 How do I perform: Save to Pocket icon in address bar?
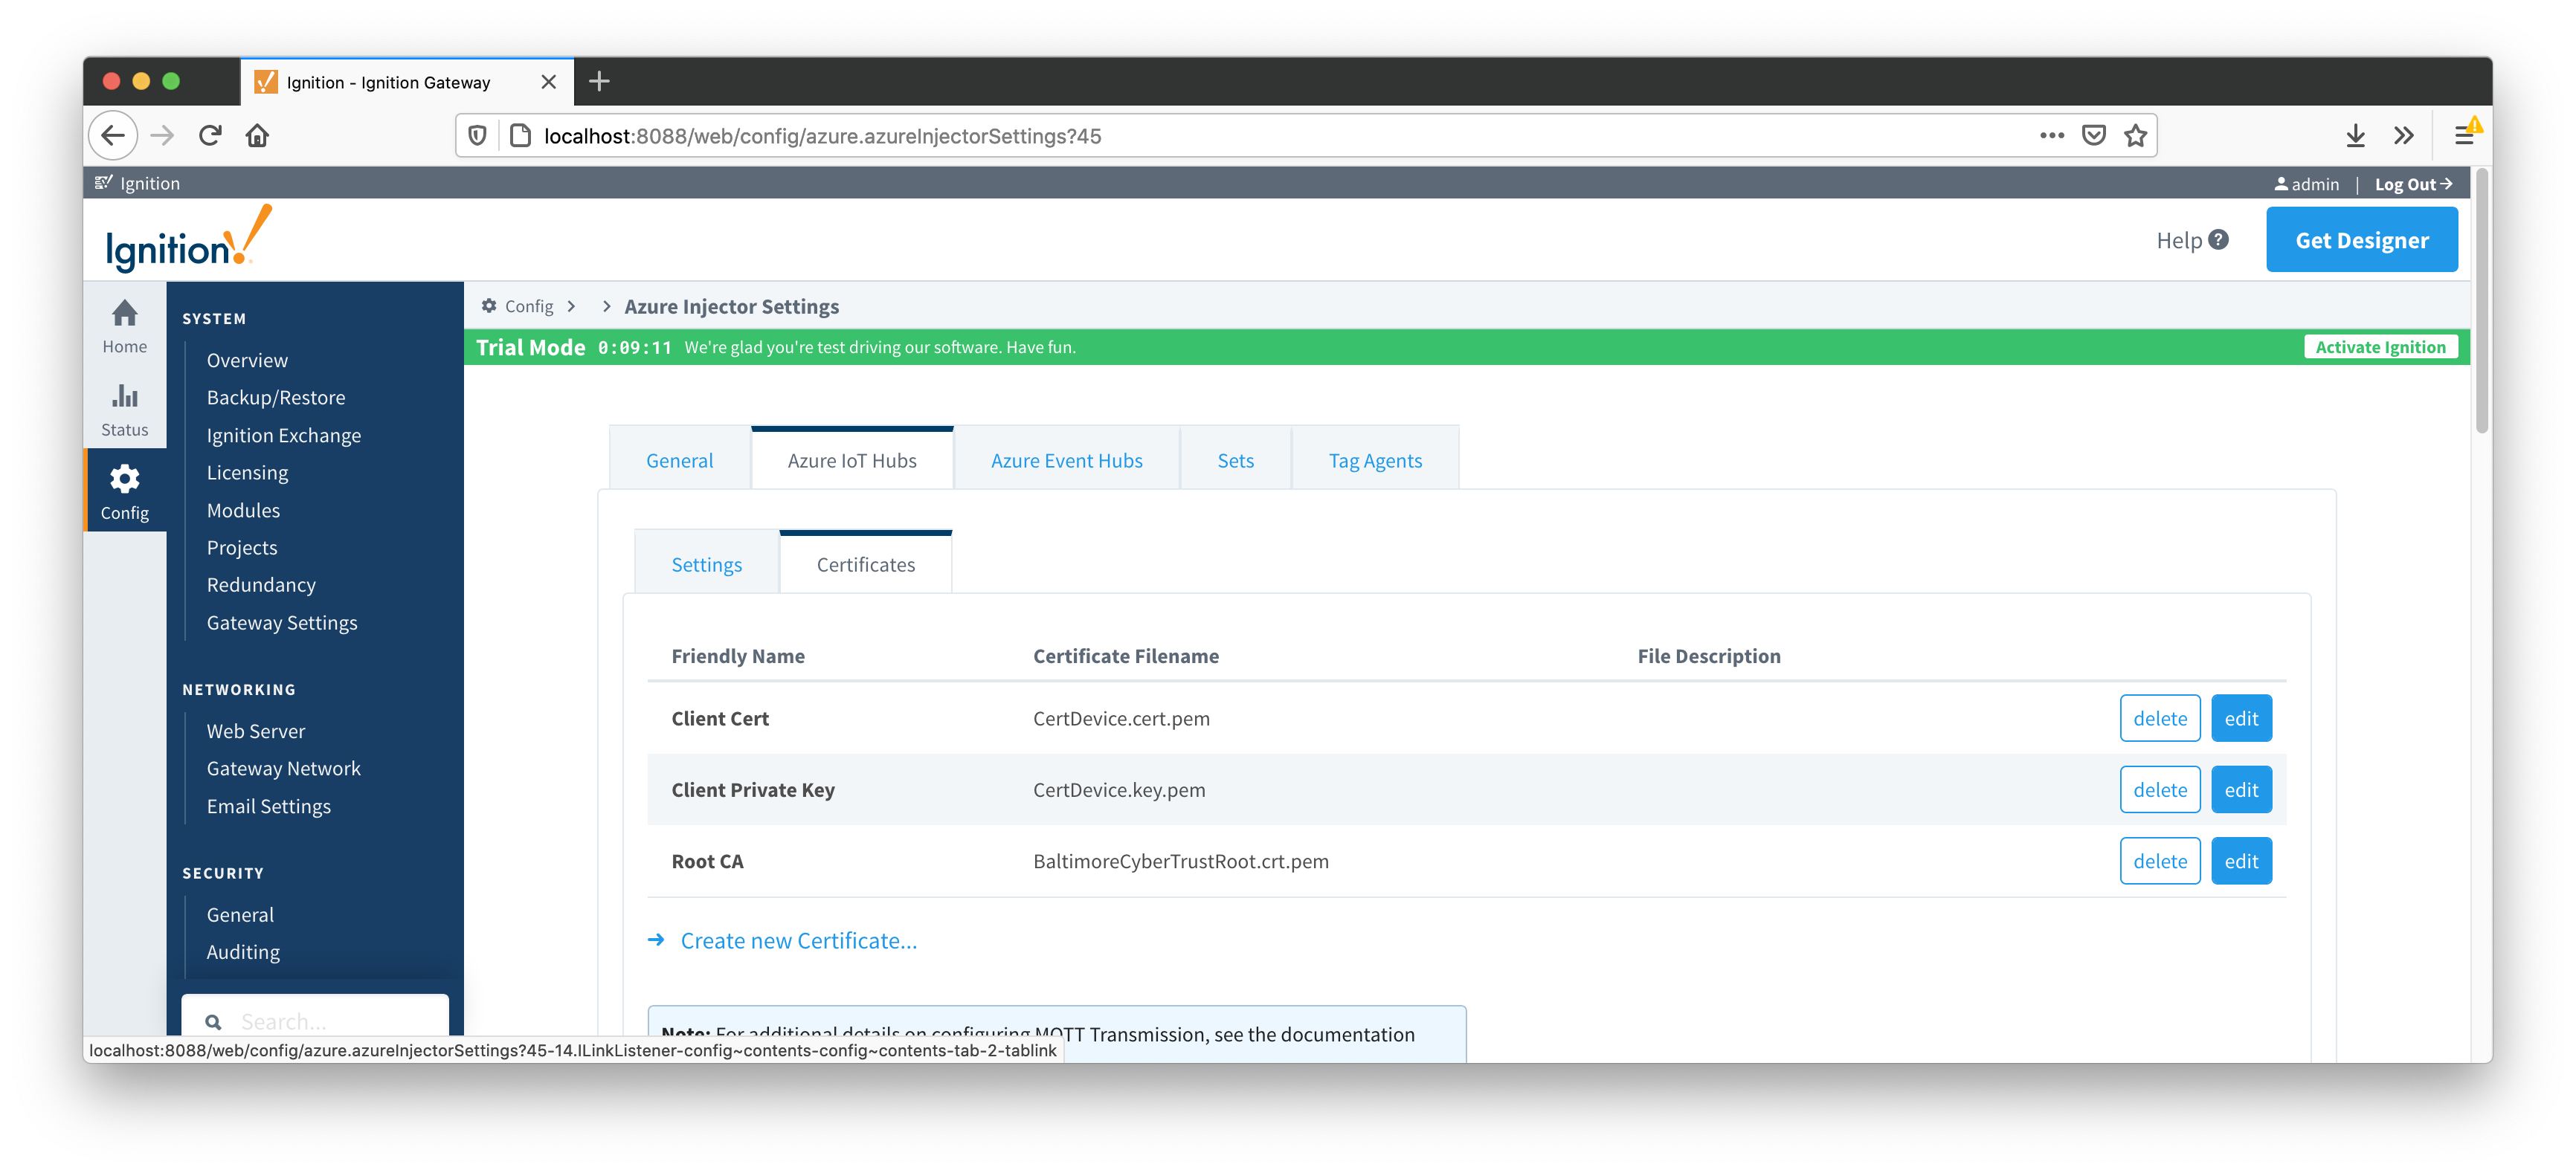click(2093, 135)
